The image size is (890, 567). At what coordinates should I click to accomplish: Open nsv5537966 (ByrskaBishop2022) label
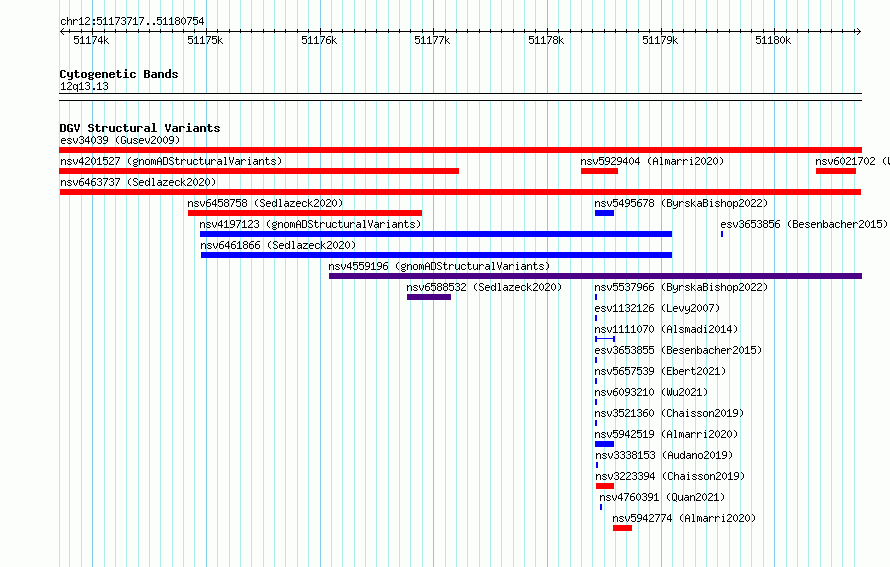point(681,287)
